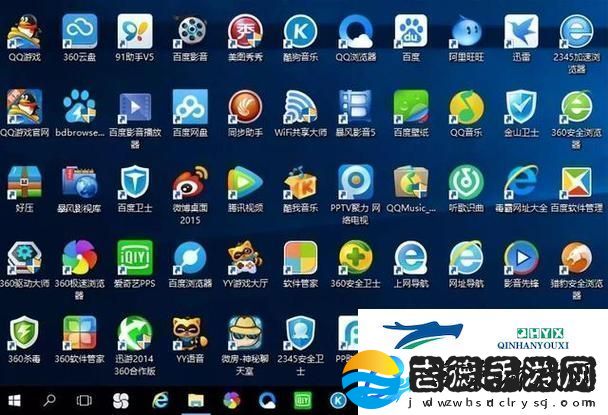608x415 pixels.
Task: Launch the QQ浏览器 desktop shortcut
Action: pyautogui.click(x=356, y=32)
